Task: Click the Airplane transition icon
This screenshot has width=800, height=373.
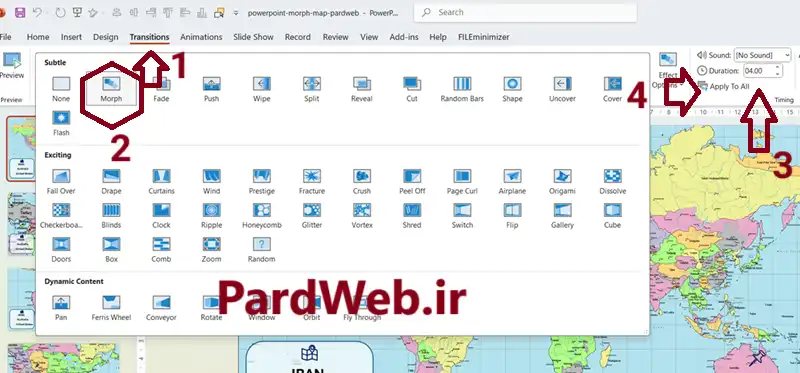Action: [512, 176]
